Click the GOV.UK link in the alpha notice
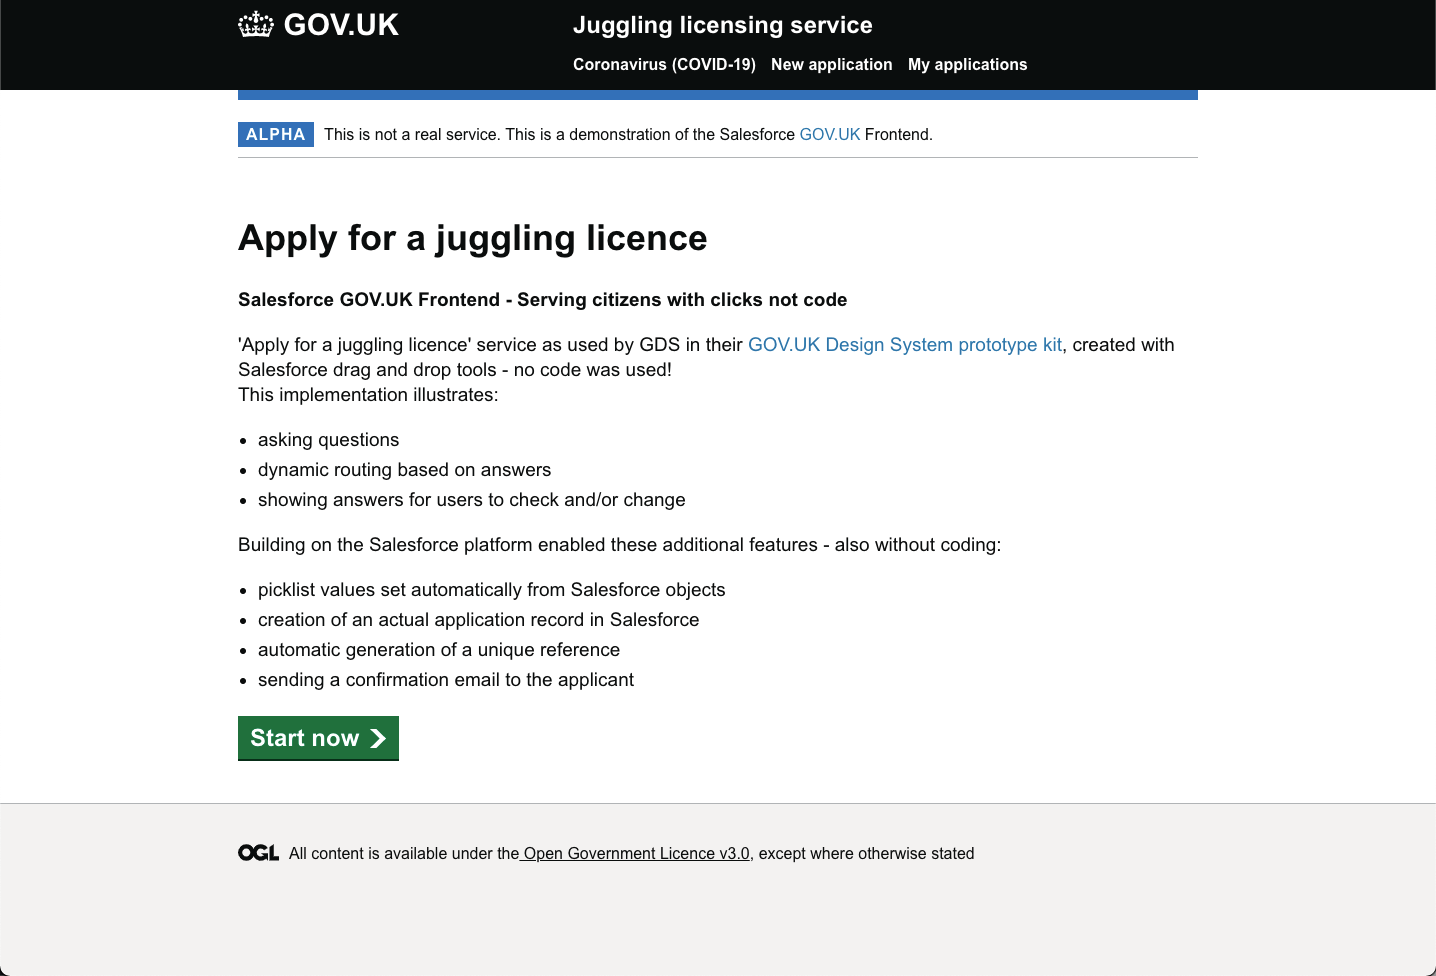The height and width of the screenshot is (976, 1436). click(x=830, y=134)
